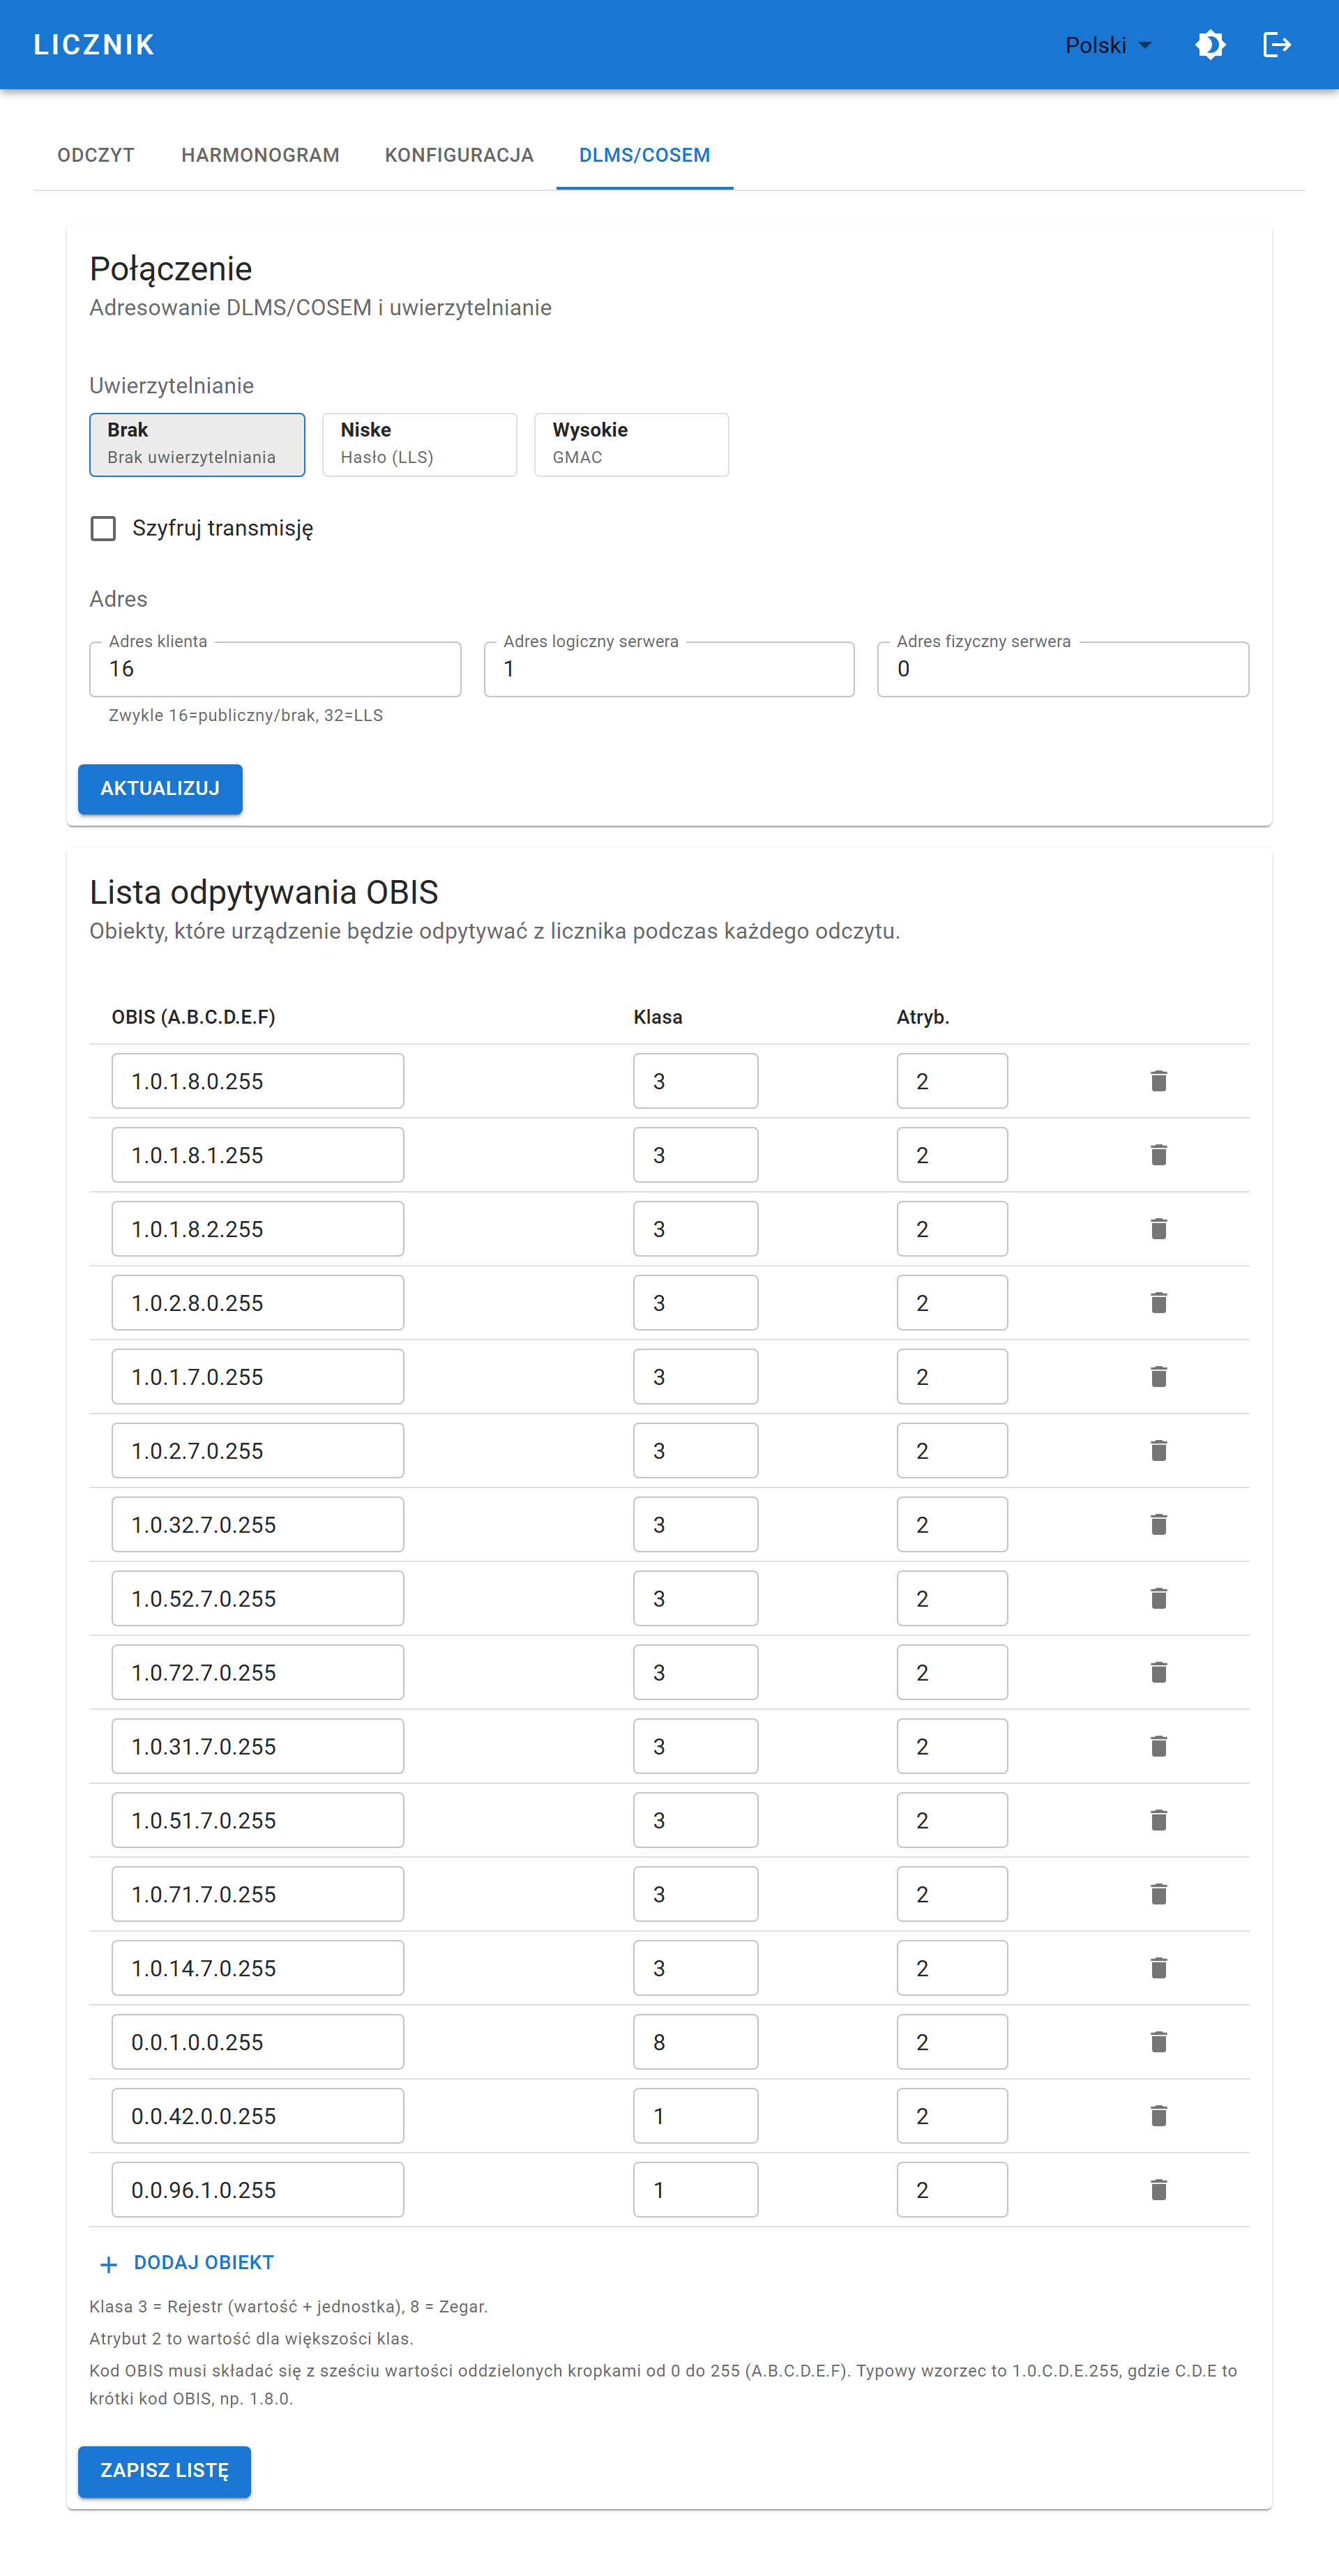Edit OBIS code field 1.0.71.7.0.255
The image size is (1339, 2576).
258,1895
